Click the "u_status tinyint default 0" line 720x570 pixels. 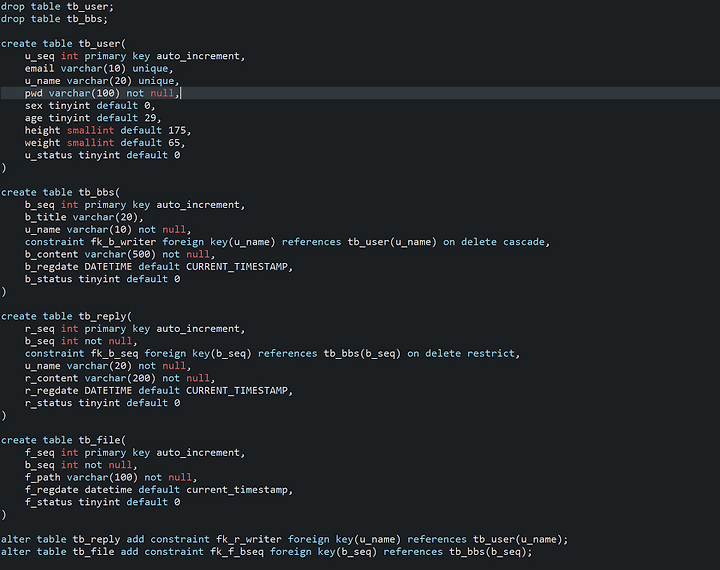pyautogui.click(x=102, y=156)
